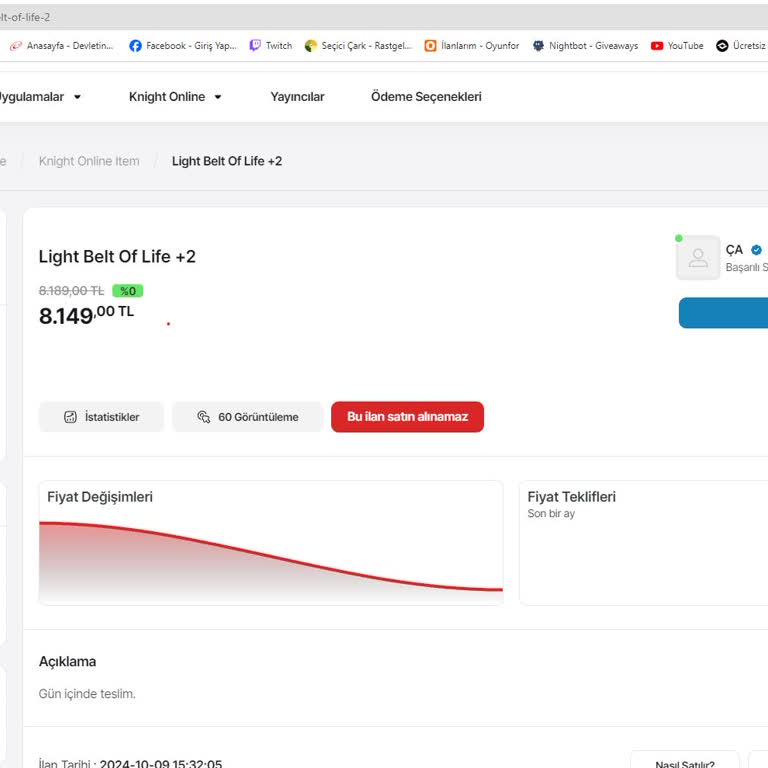Click the struck-through 8.189,00 TL price
This screenshot has height=768, width=768.
coord(72,291)
